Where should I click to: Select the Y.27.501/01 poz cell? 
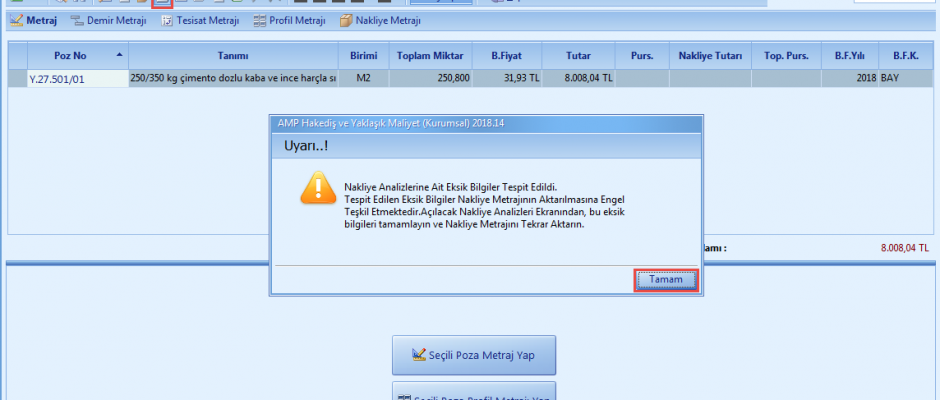68,77
